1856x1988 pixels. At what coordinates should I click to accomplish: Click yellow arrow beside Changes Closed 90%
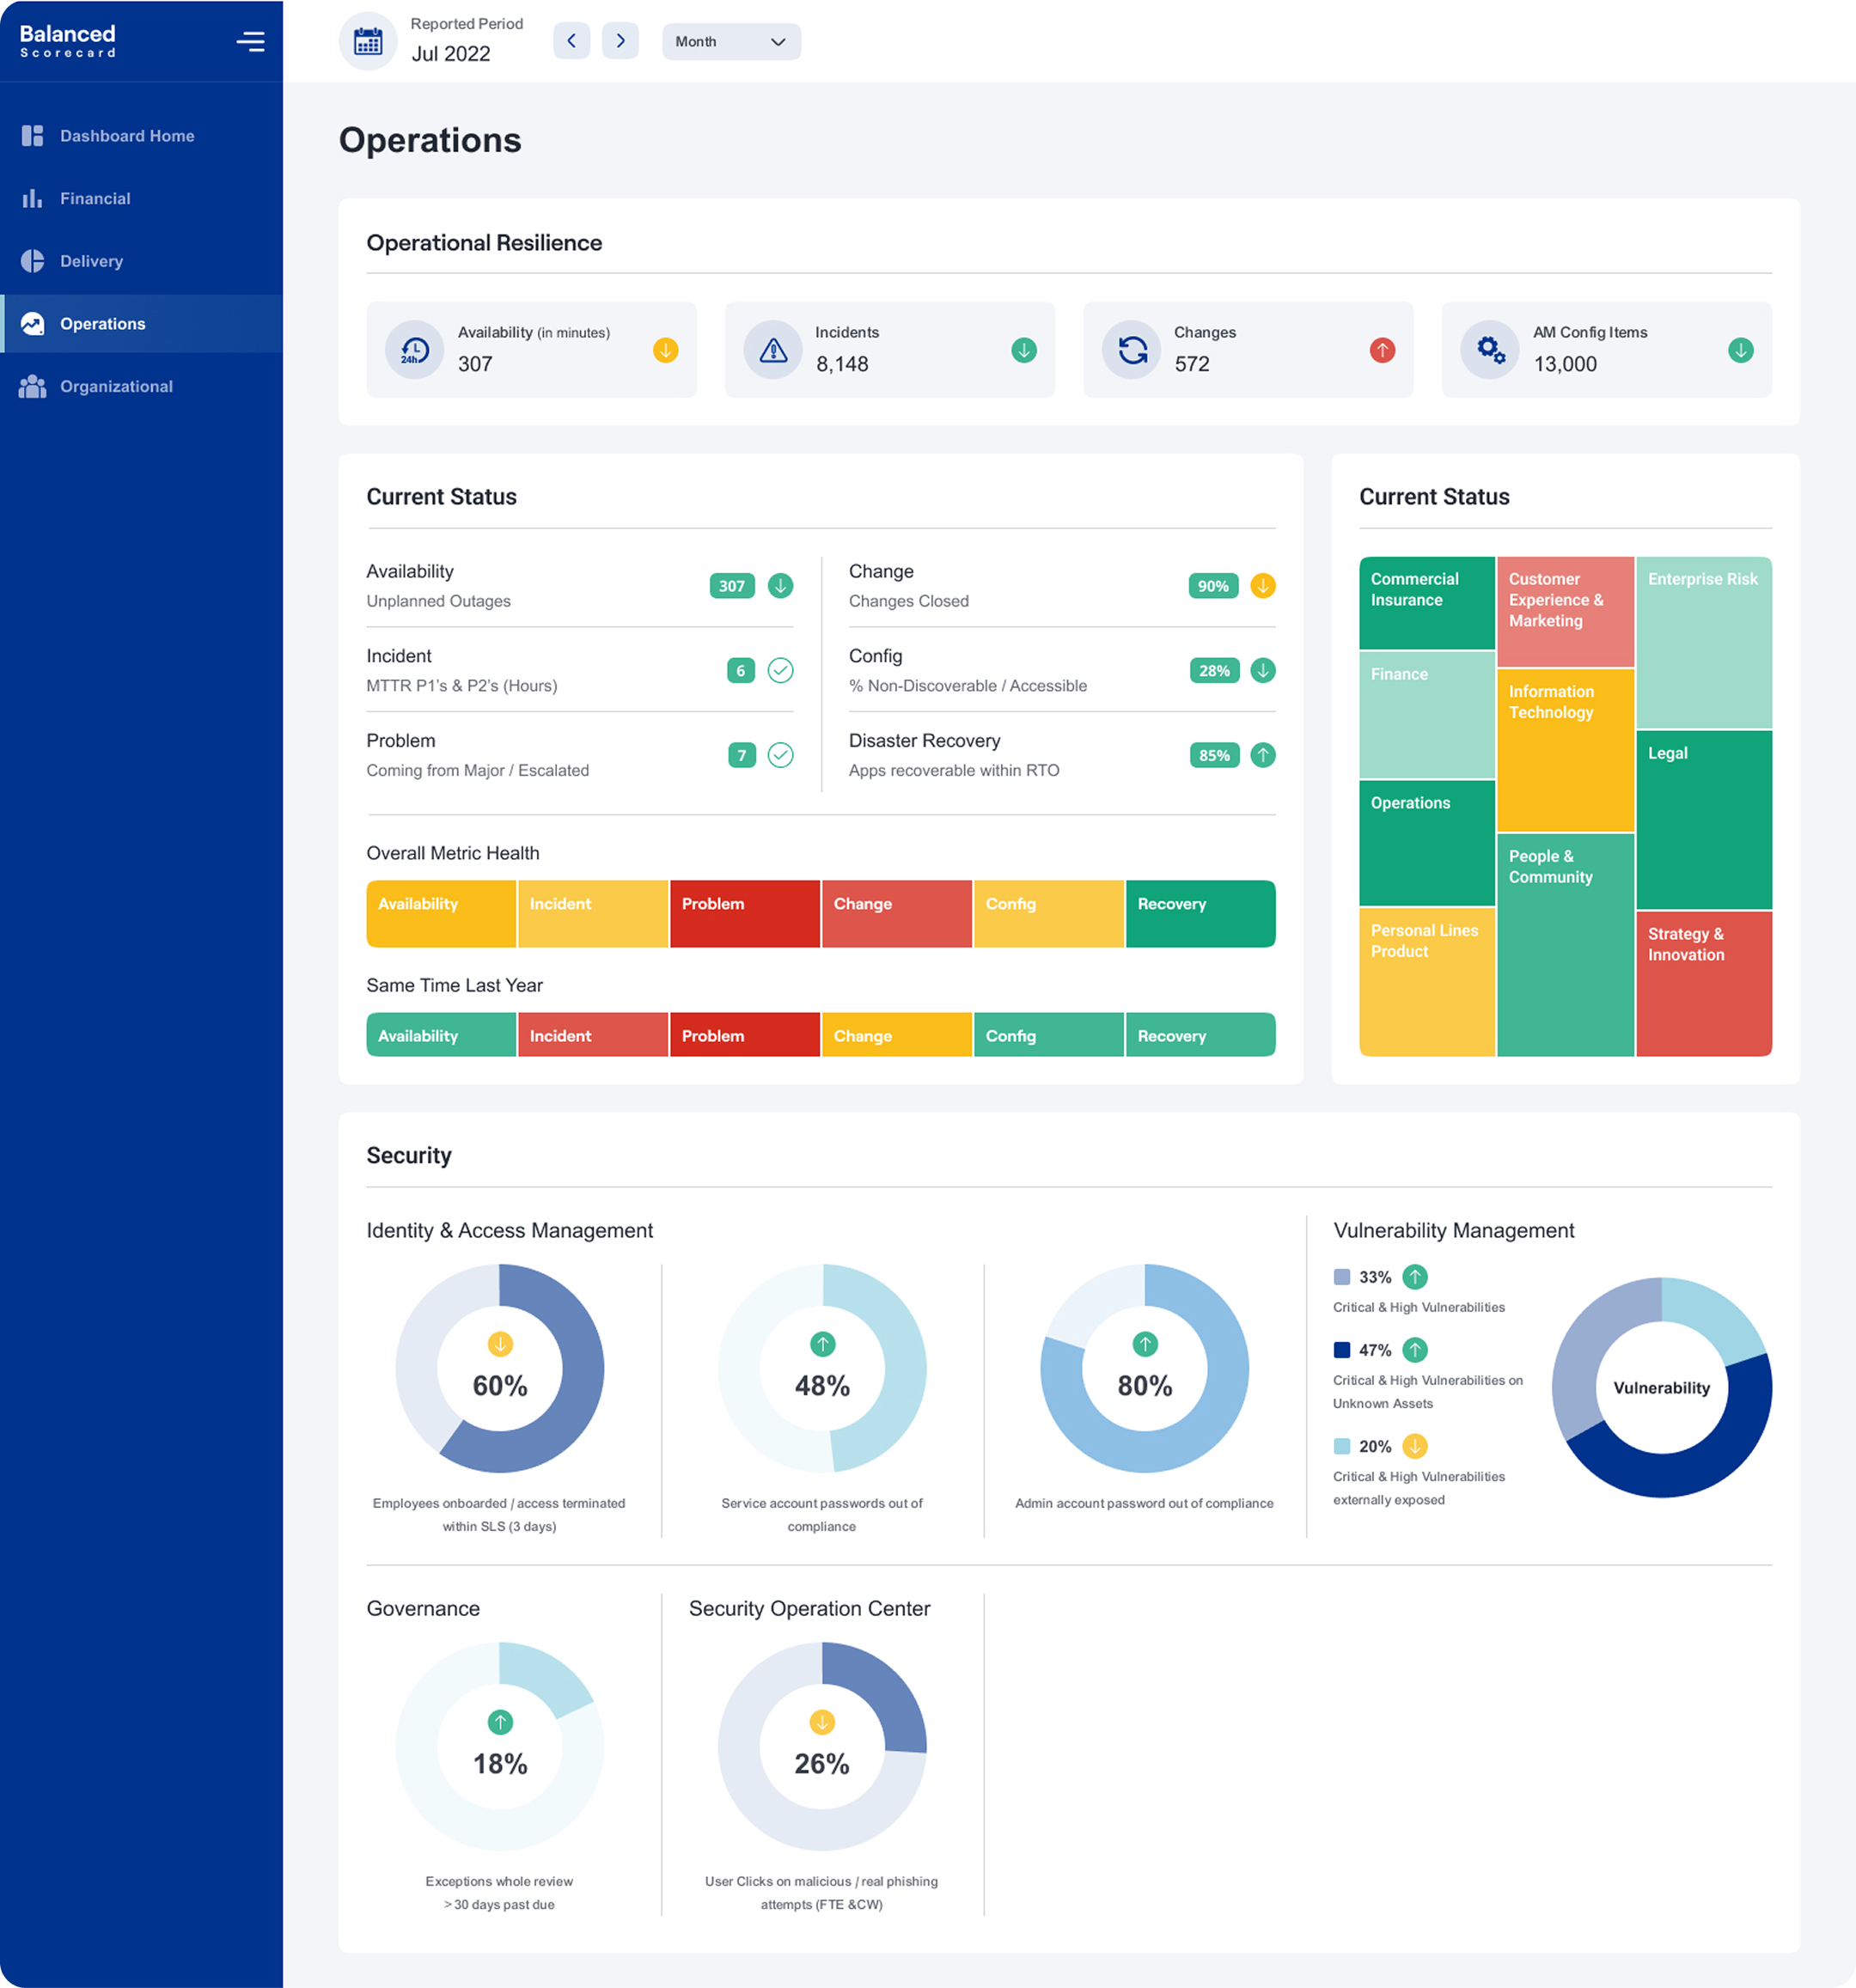click(1263, 586)
